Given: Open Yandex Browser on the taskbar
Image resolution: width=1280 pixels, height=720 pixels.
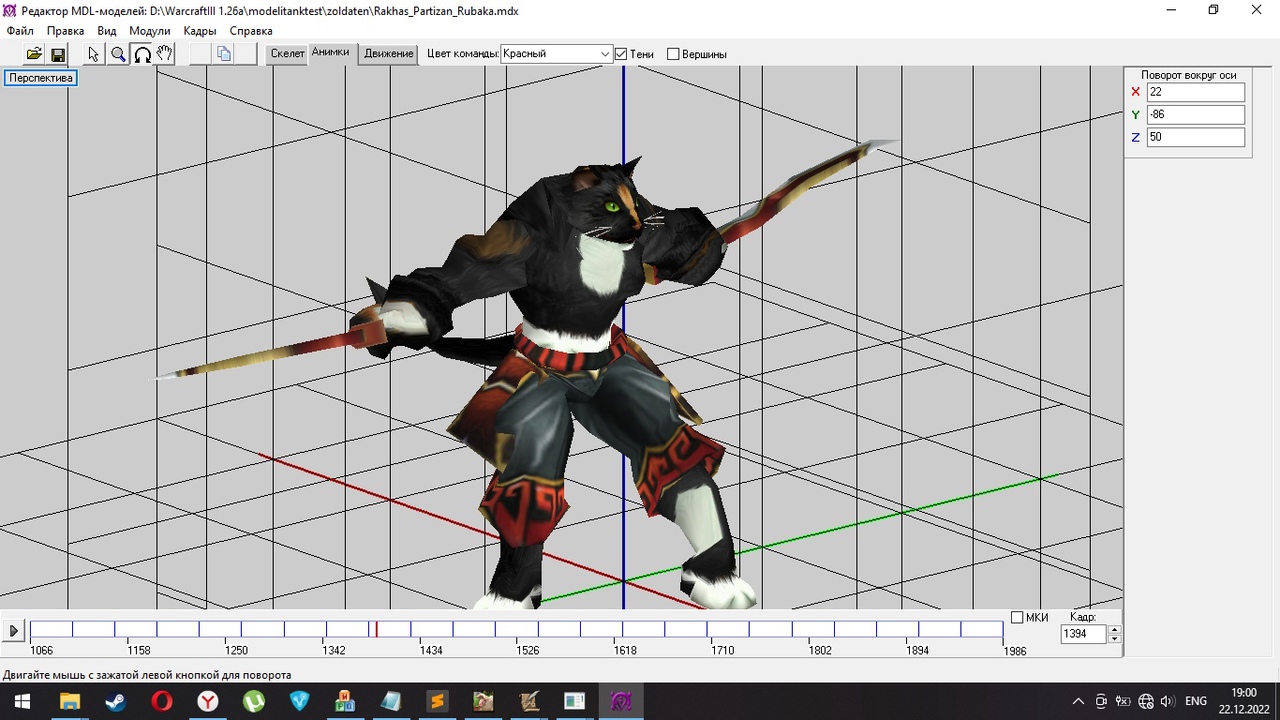Looking at the screenshot, I should tap(207, 701).
